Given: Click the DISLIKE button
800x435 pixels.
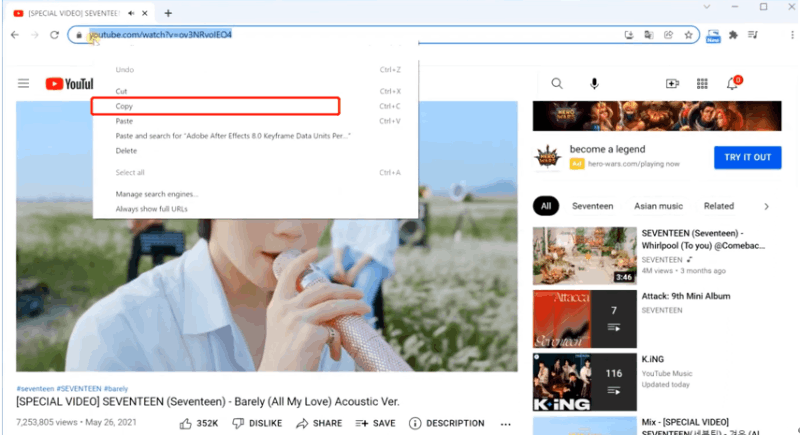Looking at the screenshot, I should 257,423.
